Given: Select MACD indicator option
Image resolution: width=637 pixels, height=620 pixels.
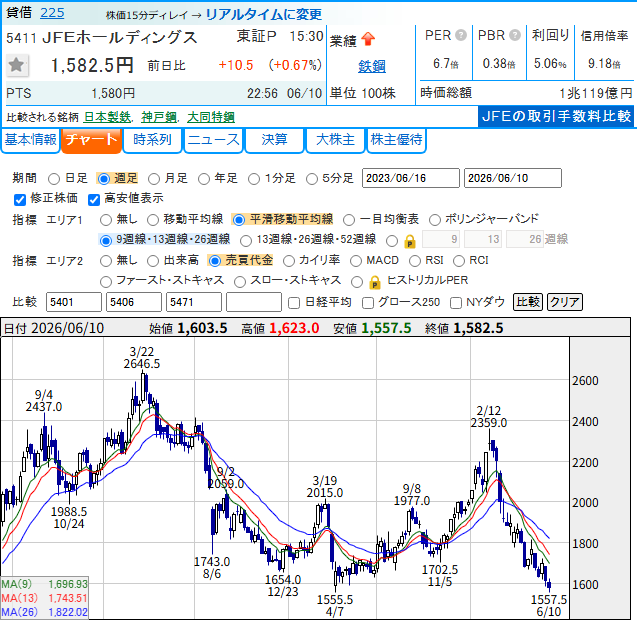Looking at the screenshot, I should (x=355, y=261).
